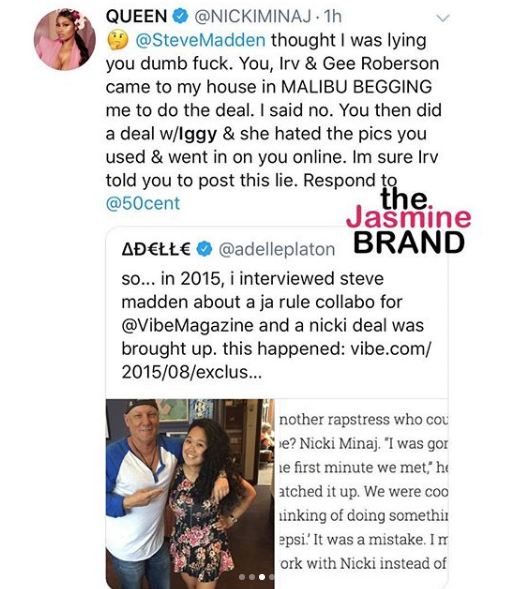The width and height of the screenshot is (519, 589).
Task: Open the @50cent mention link
Action: [x=143, y=204]
